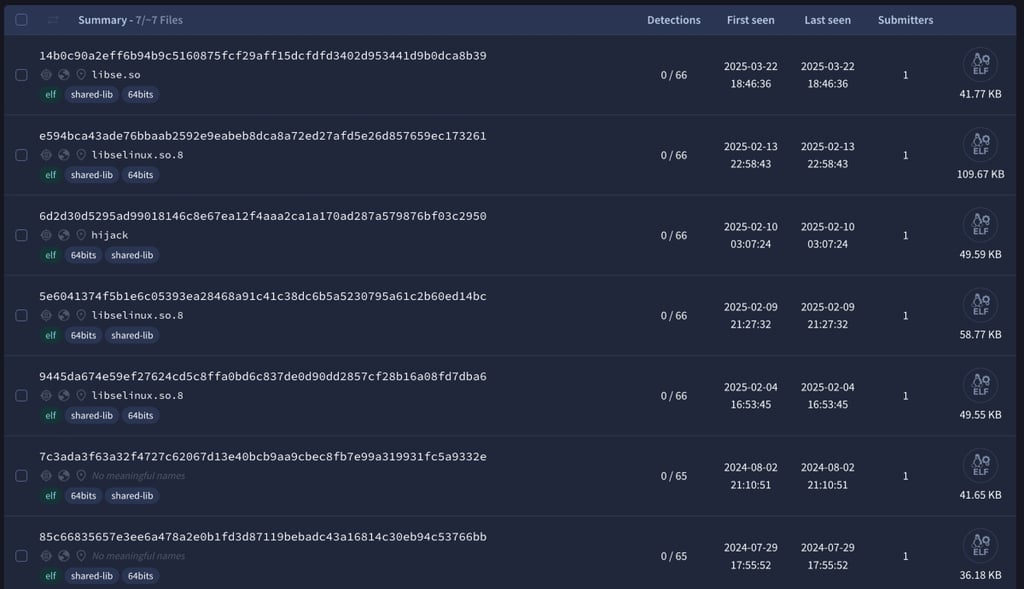Open the file hash starting with 14b0c90a2eff
The width and height of the screenshot is (1024, 589).
263,56
